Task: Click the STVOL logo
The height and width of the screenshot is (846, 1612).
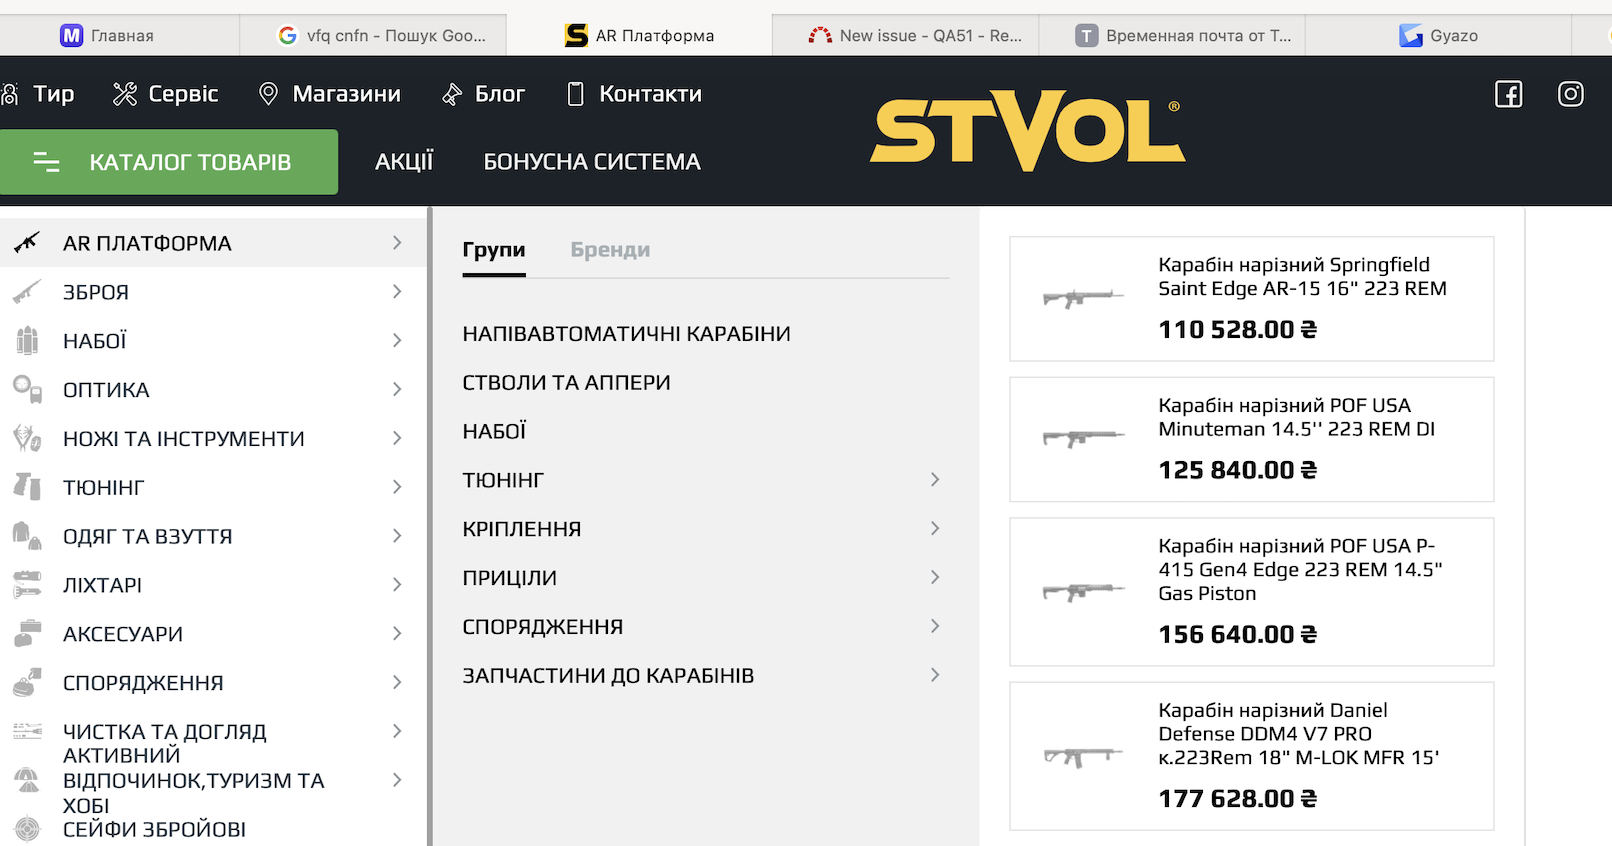Action: tap(1028, 131)
